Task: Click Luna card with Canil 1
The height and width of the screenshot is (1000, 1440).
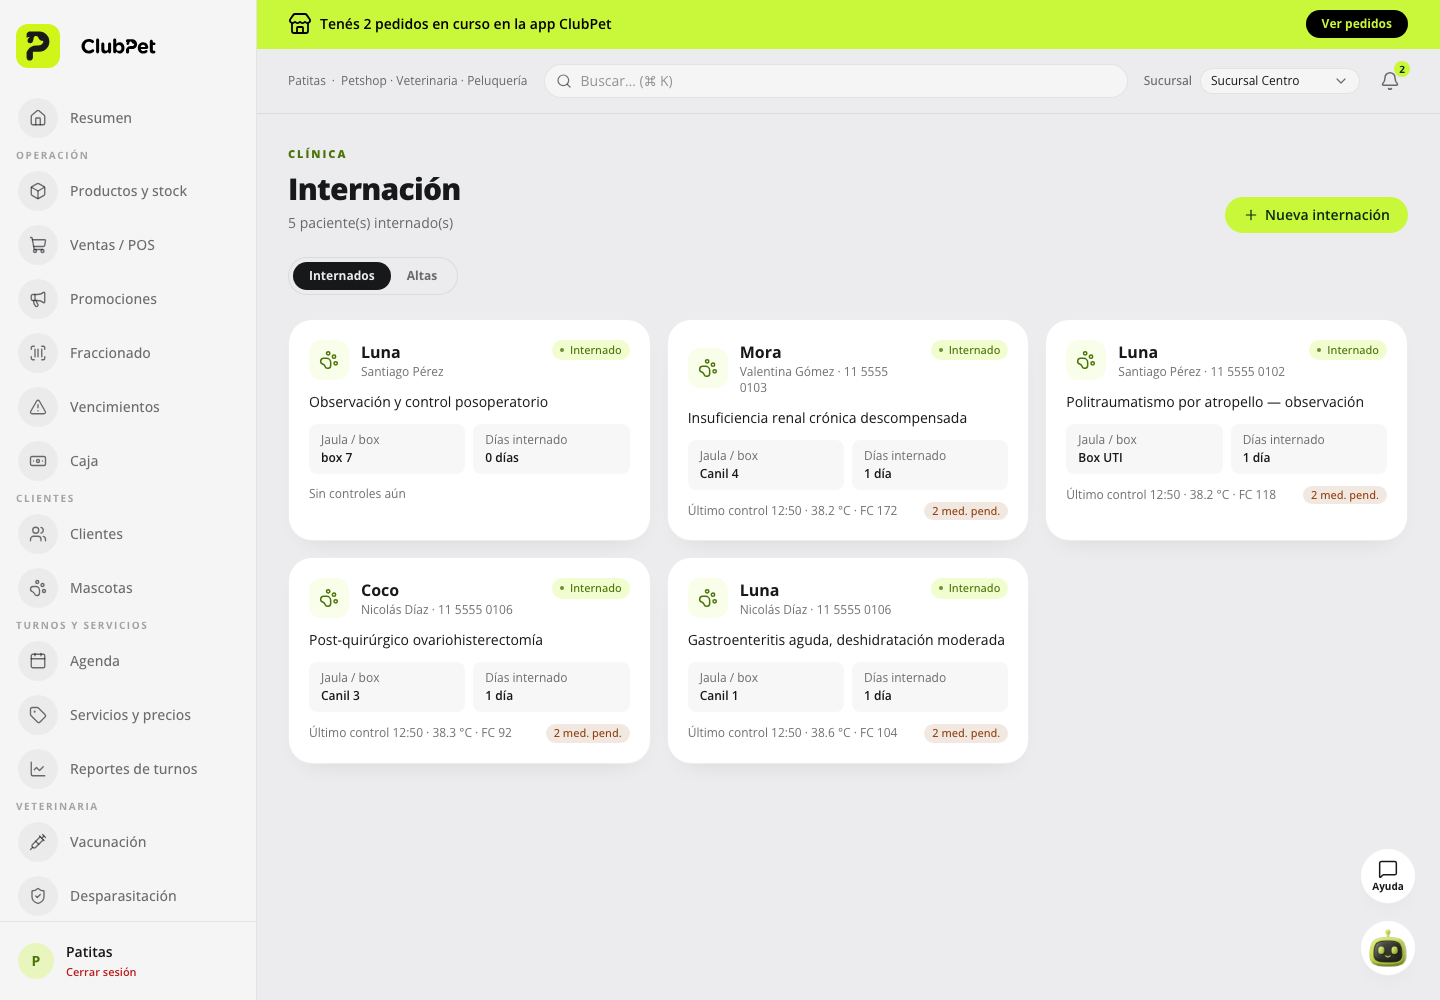Action: tap(848, 661)
